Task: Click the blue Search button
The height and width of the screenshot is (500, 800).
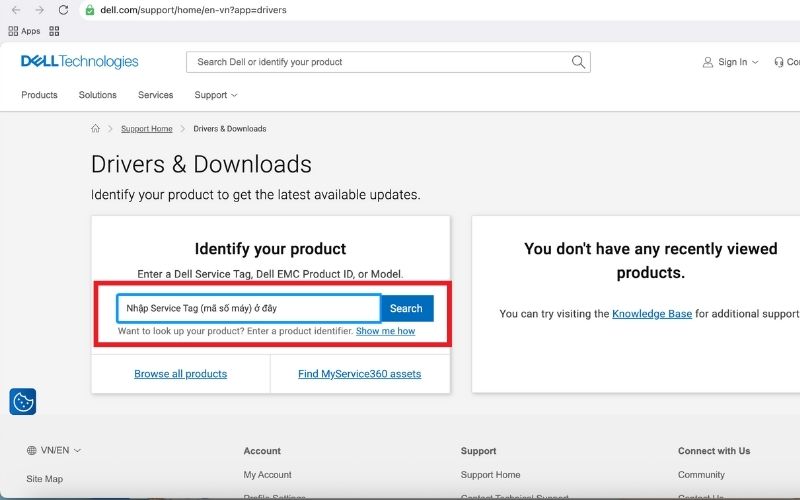Action: pyautogui.click(x=407, y=308)
